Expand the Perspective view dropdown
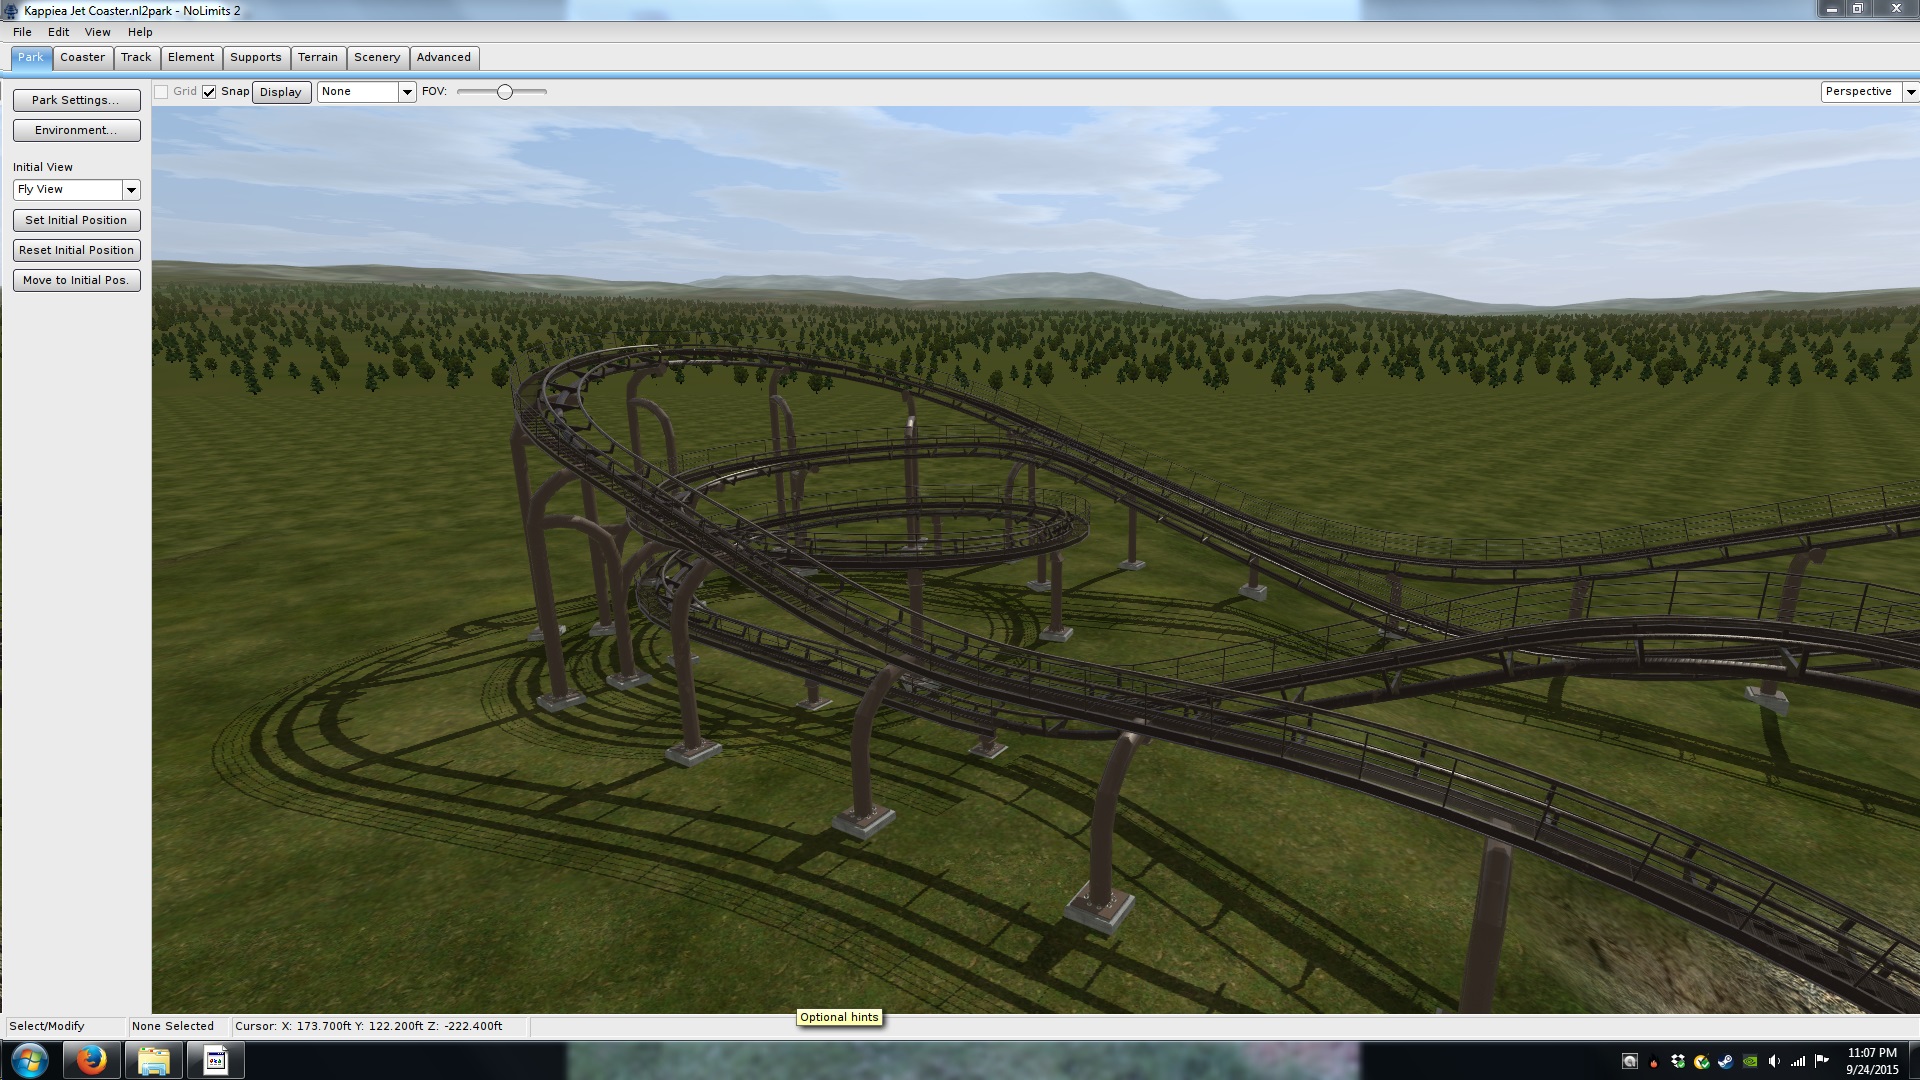The image size is (1920, 1080). (x=1910, y=92)
